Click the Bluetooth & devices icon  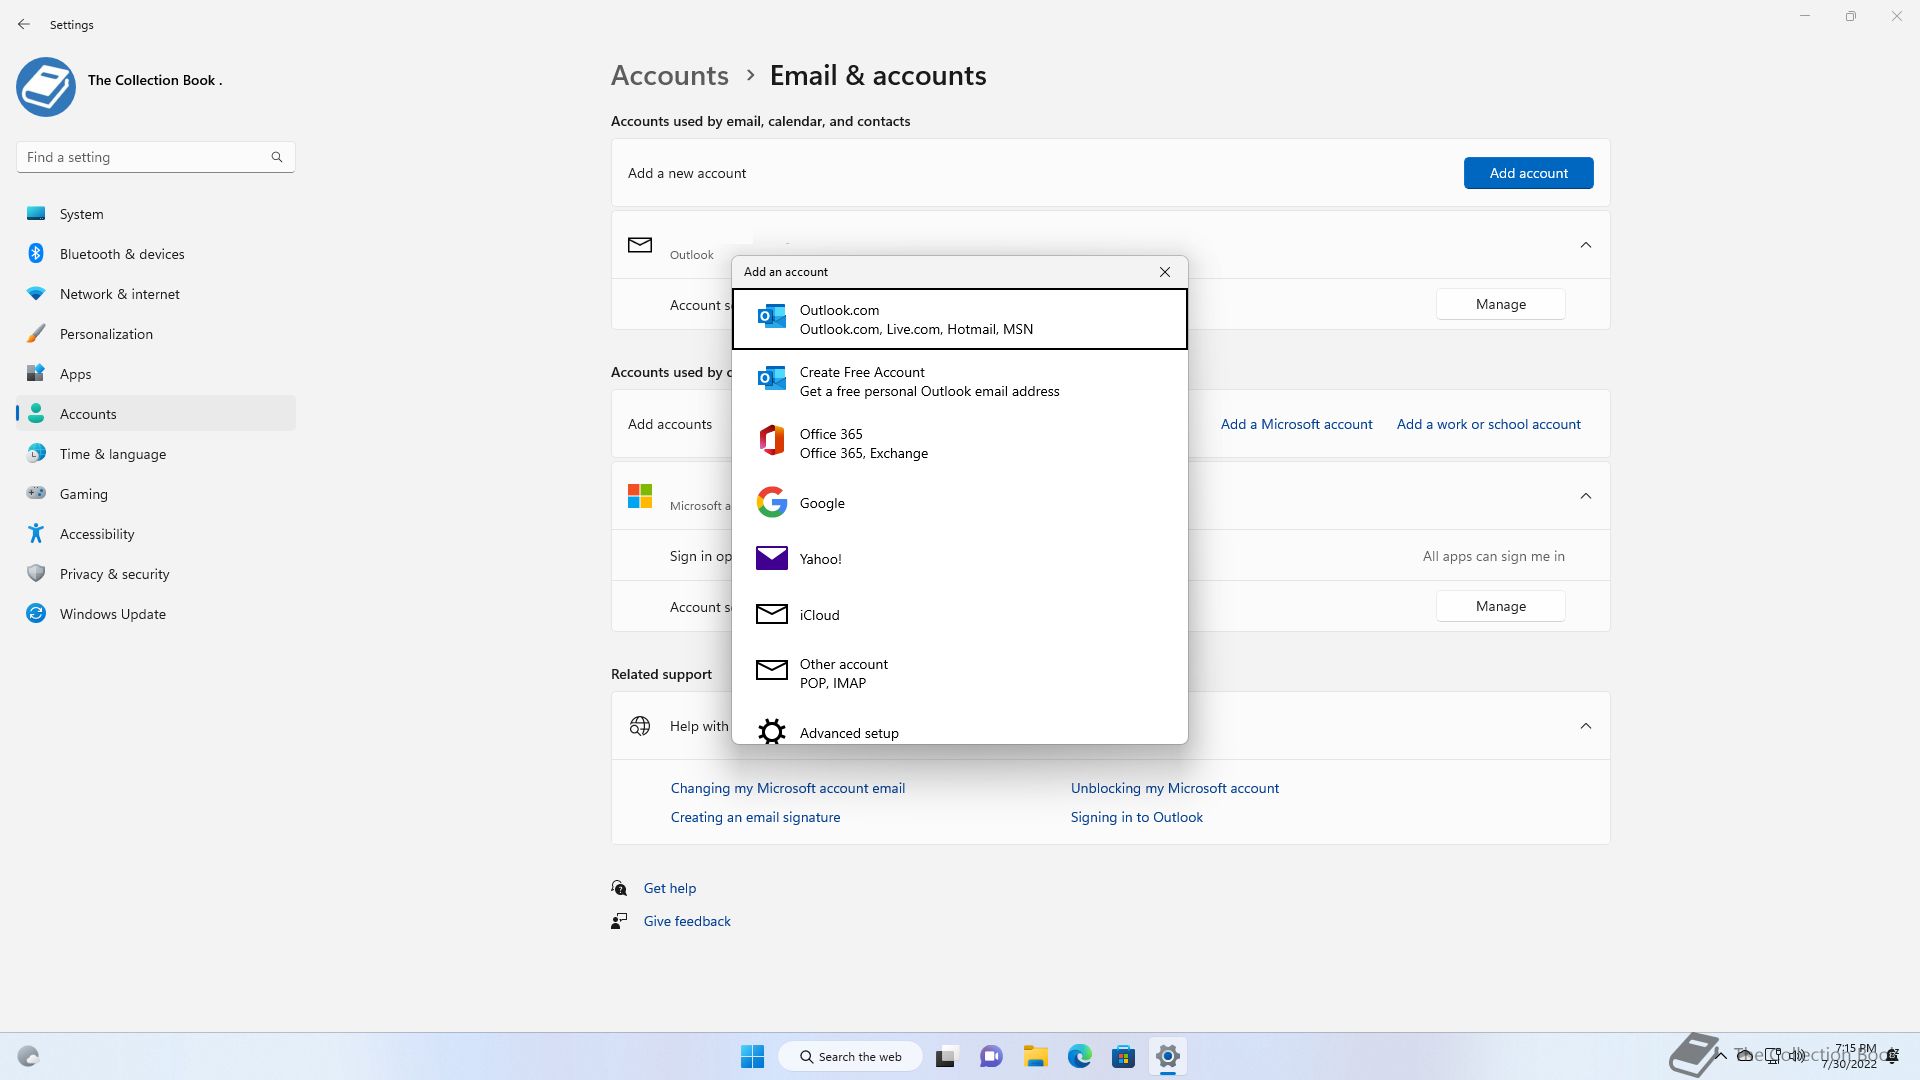(x=36, y=253)
